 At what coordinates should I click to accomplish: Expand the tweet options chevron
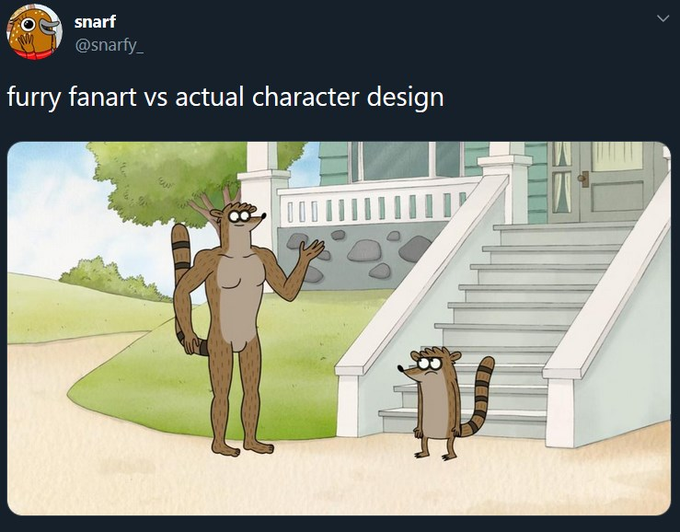click(663, 18)
